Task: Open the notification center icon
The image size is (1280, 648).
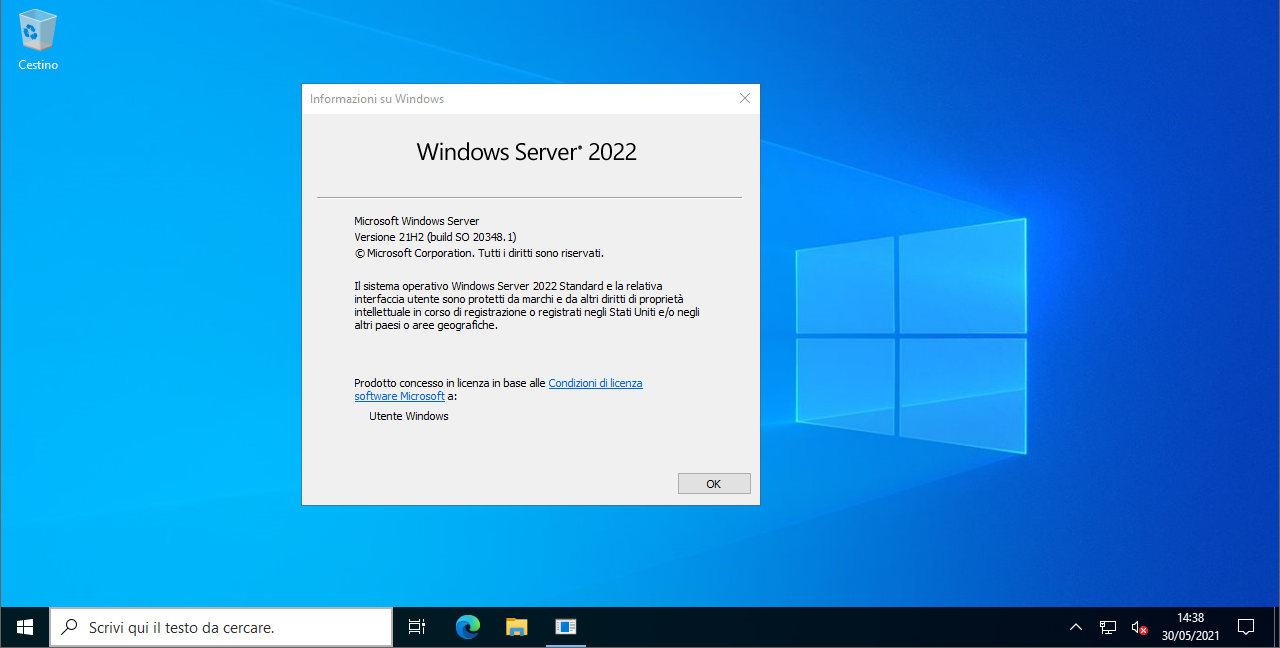Action: [1246, 627]
